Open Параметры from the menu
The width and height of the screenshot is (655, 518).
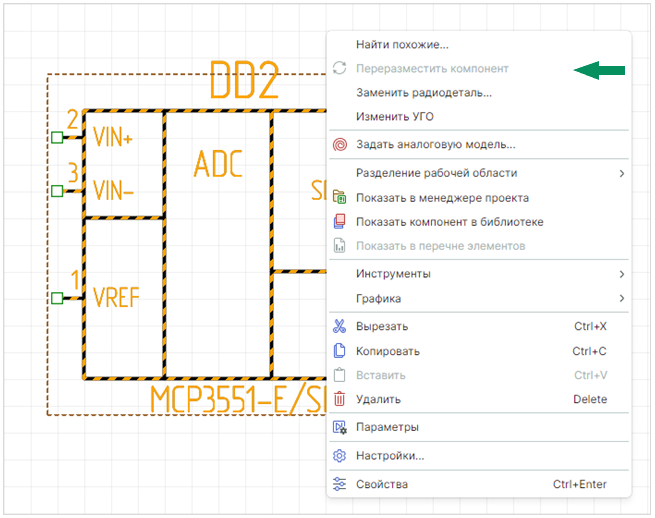tap(479, 427)
